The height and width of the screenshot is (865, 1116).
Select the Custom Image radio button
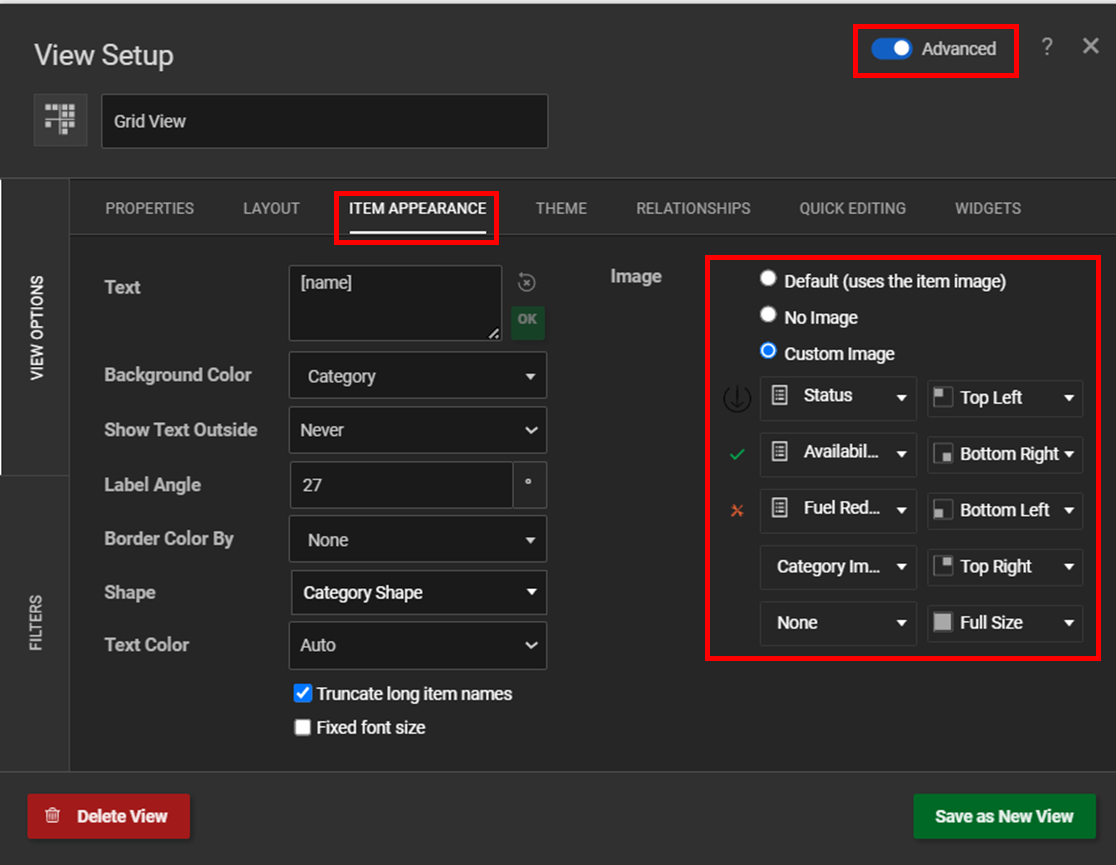point(768,351)
